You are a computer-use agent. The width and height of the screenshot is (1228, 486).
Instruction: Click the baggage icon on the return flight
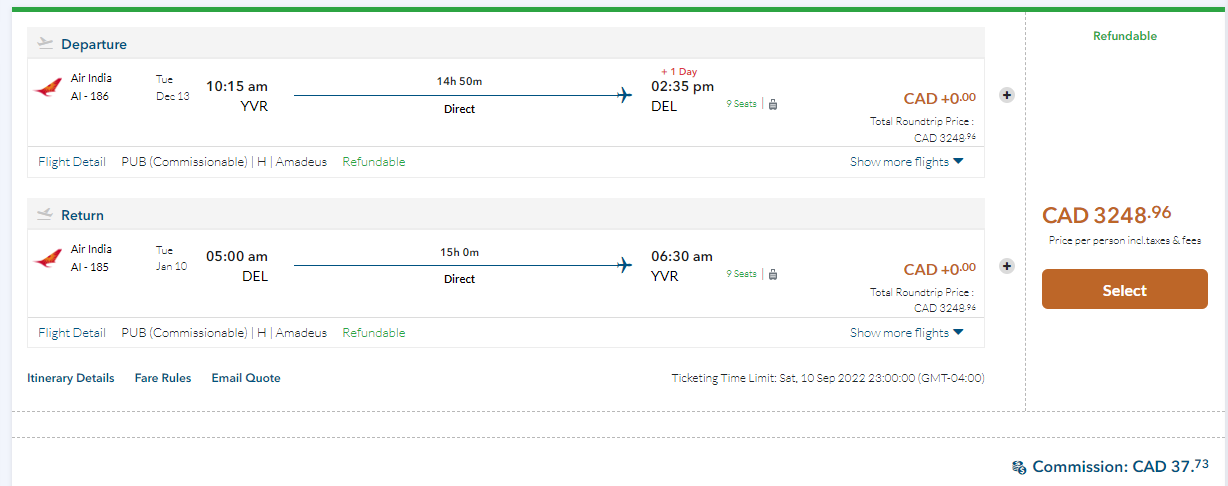(x=773, y=274)
